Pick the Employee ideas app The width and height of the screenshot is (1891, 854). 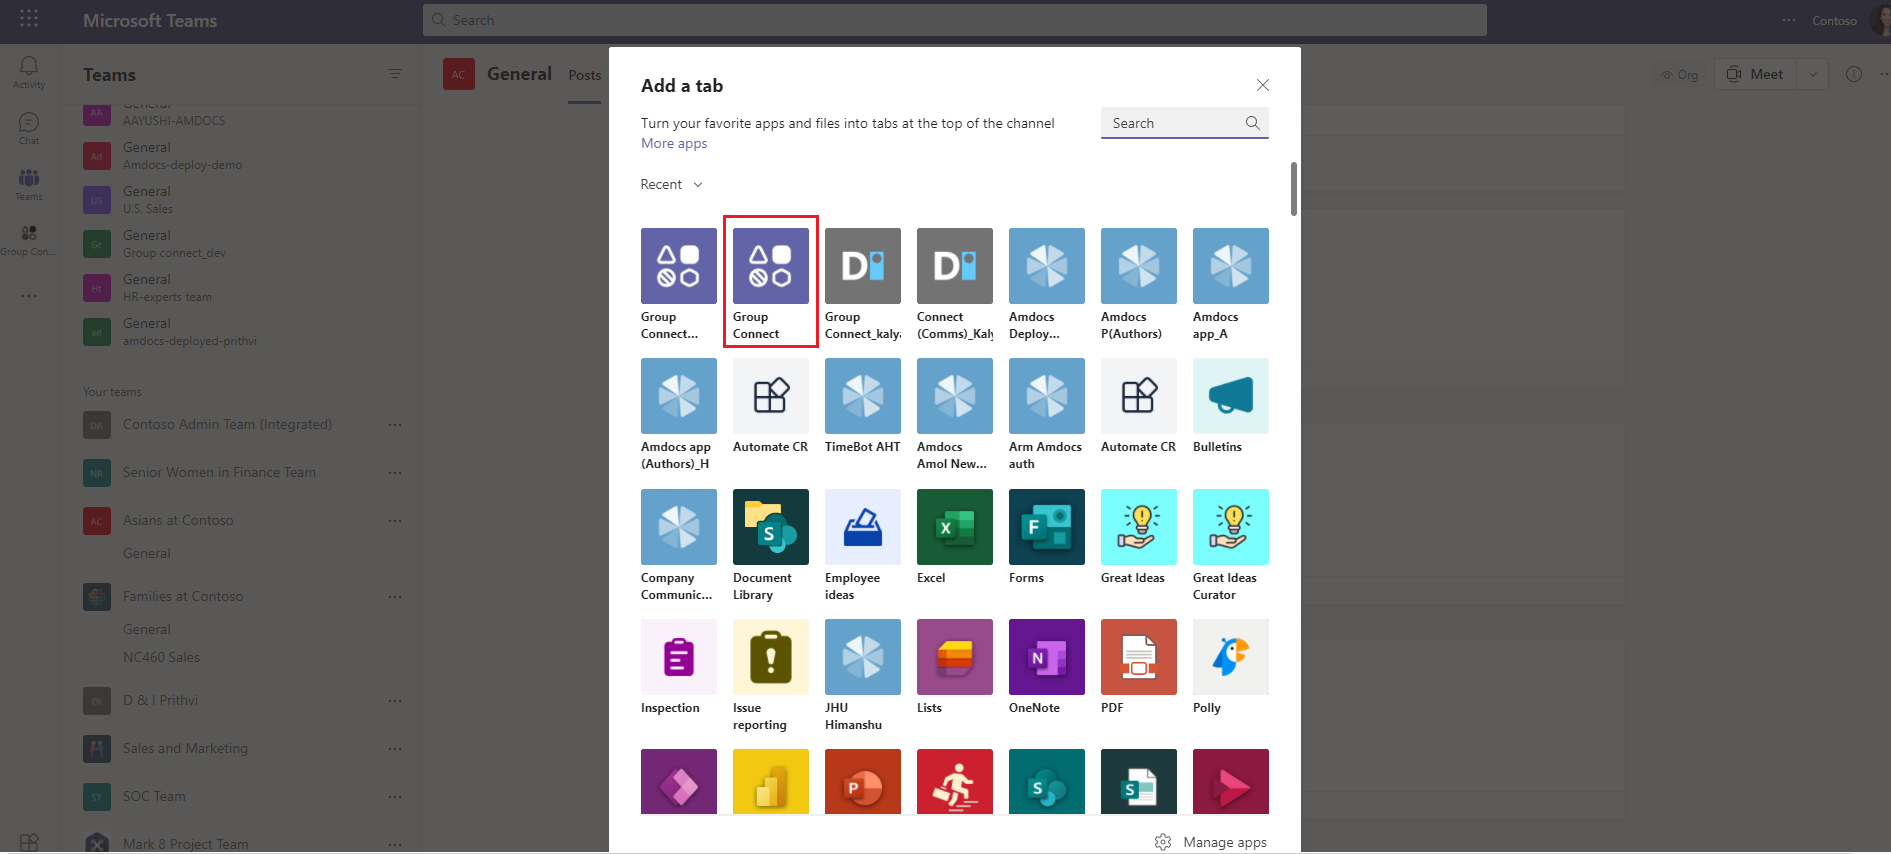pyautogui.click(x=863, y=545)
